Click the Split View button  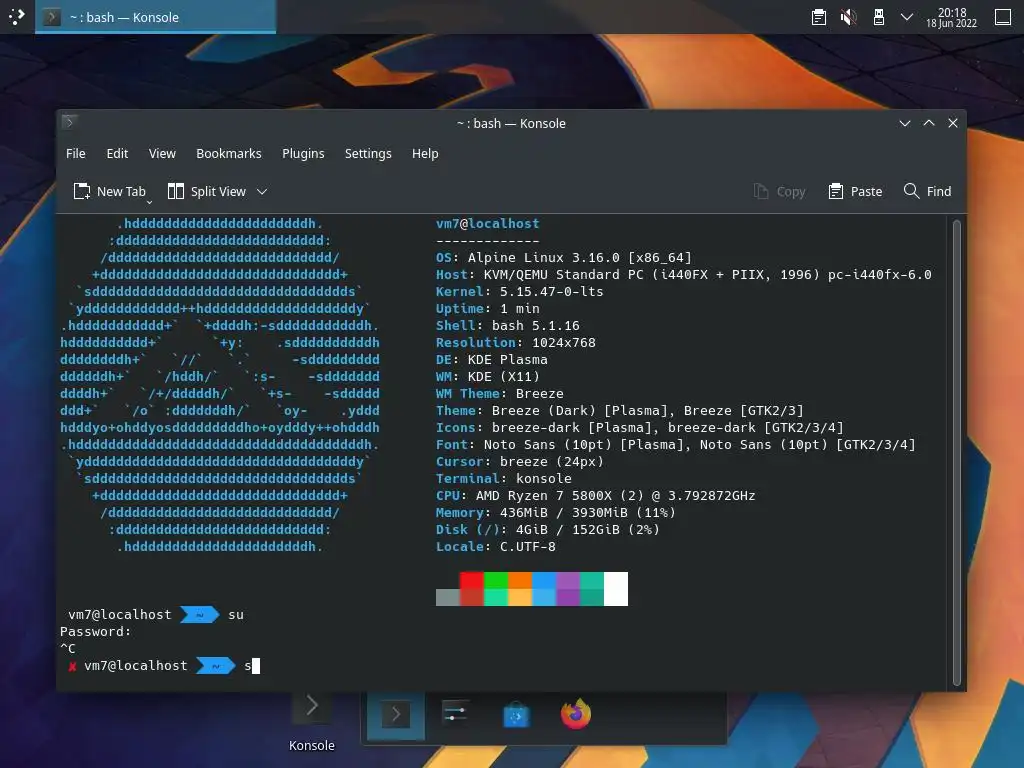pos(206,191)
